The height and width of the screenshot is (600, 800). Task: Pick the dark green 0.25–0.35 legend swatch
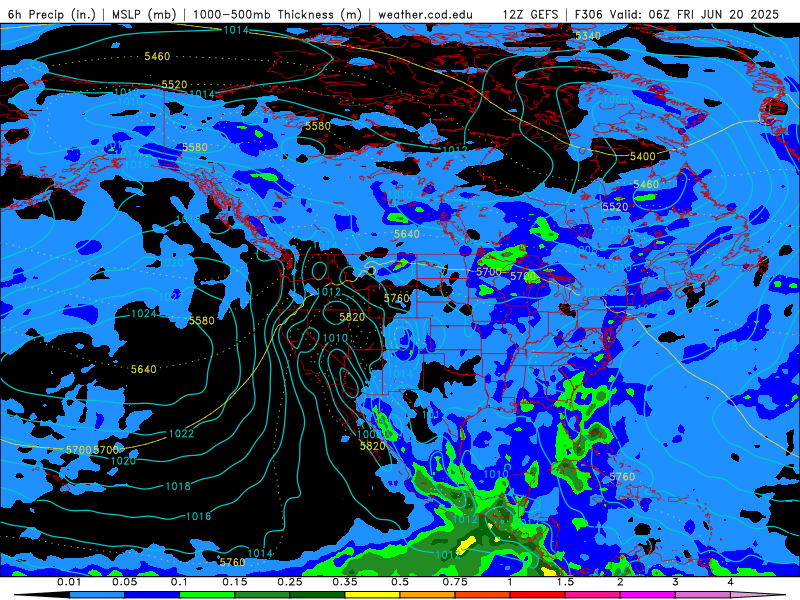317,595
